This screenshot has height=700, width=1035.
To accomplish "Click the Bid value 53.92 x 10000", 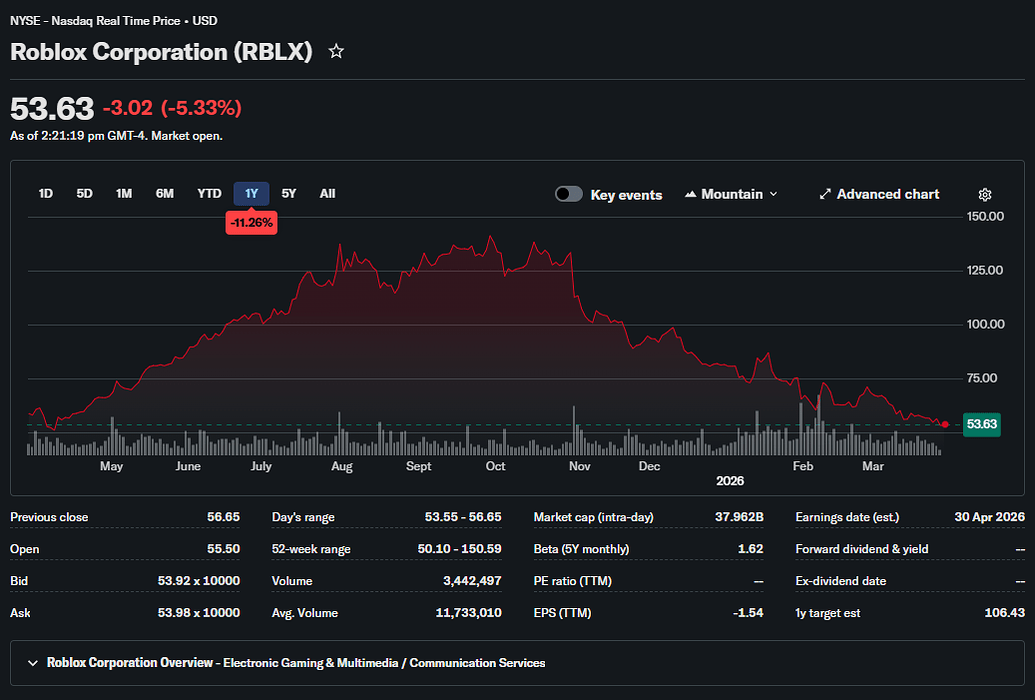I will (x=199, y=580).
